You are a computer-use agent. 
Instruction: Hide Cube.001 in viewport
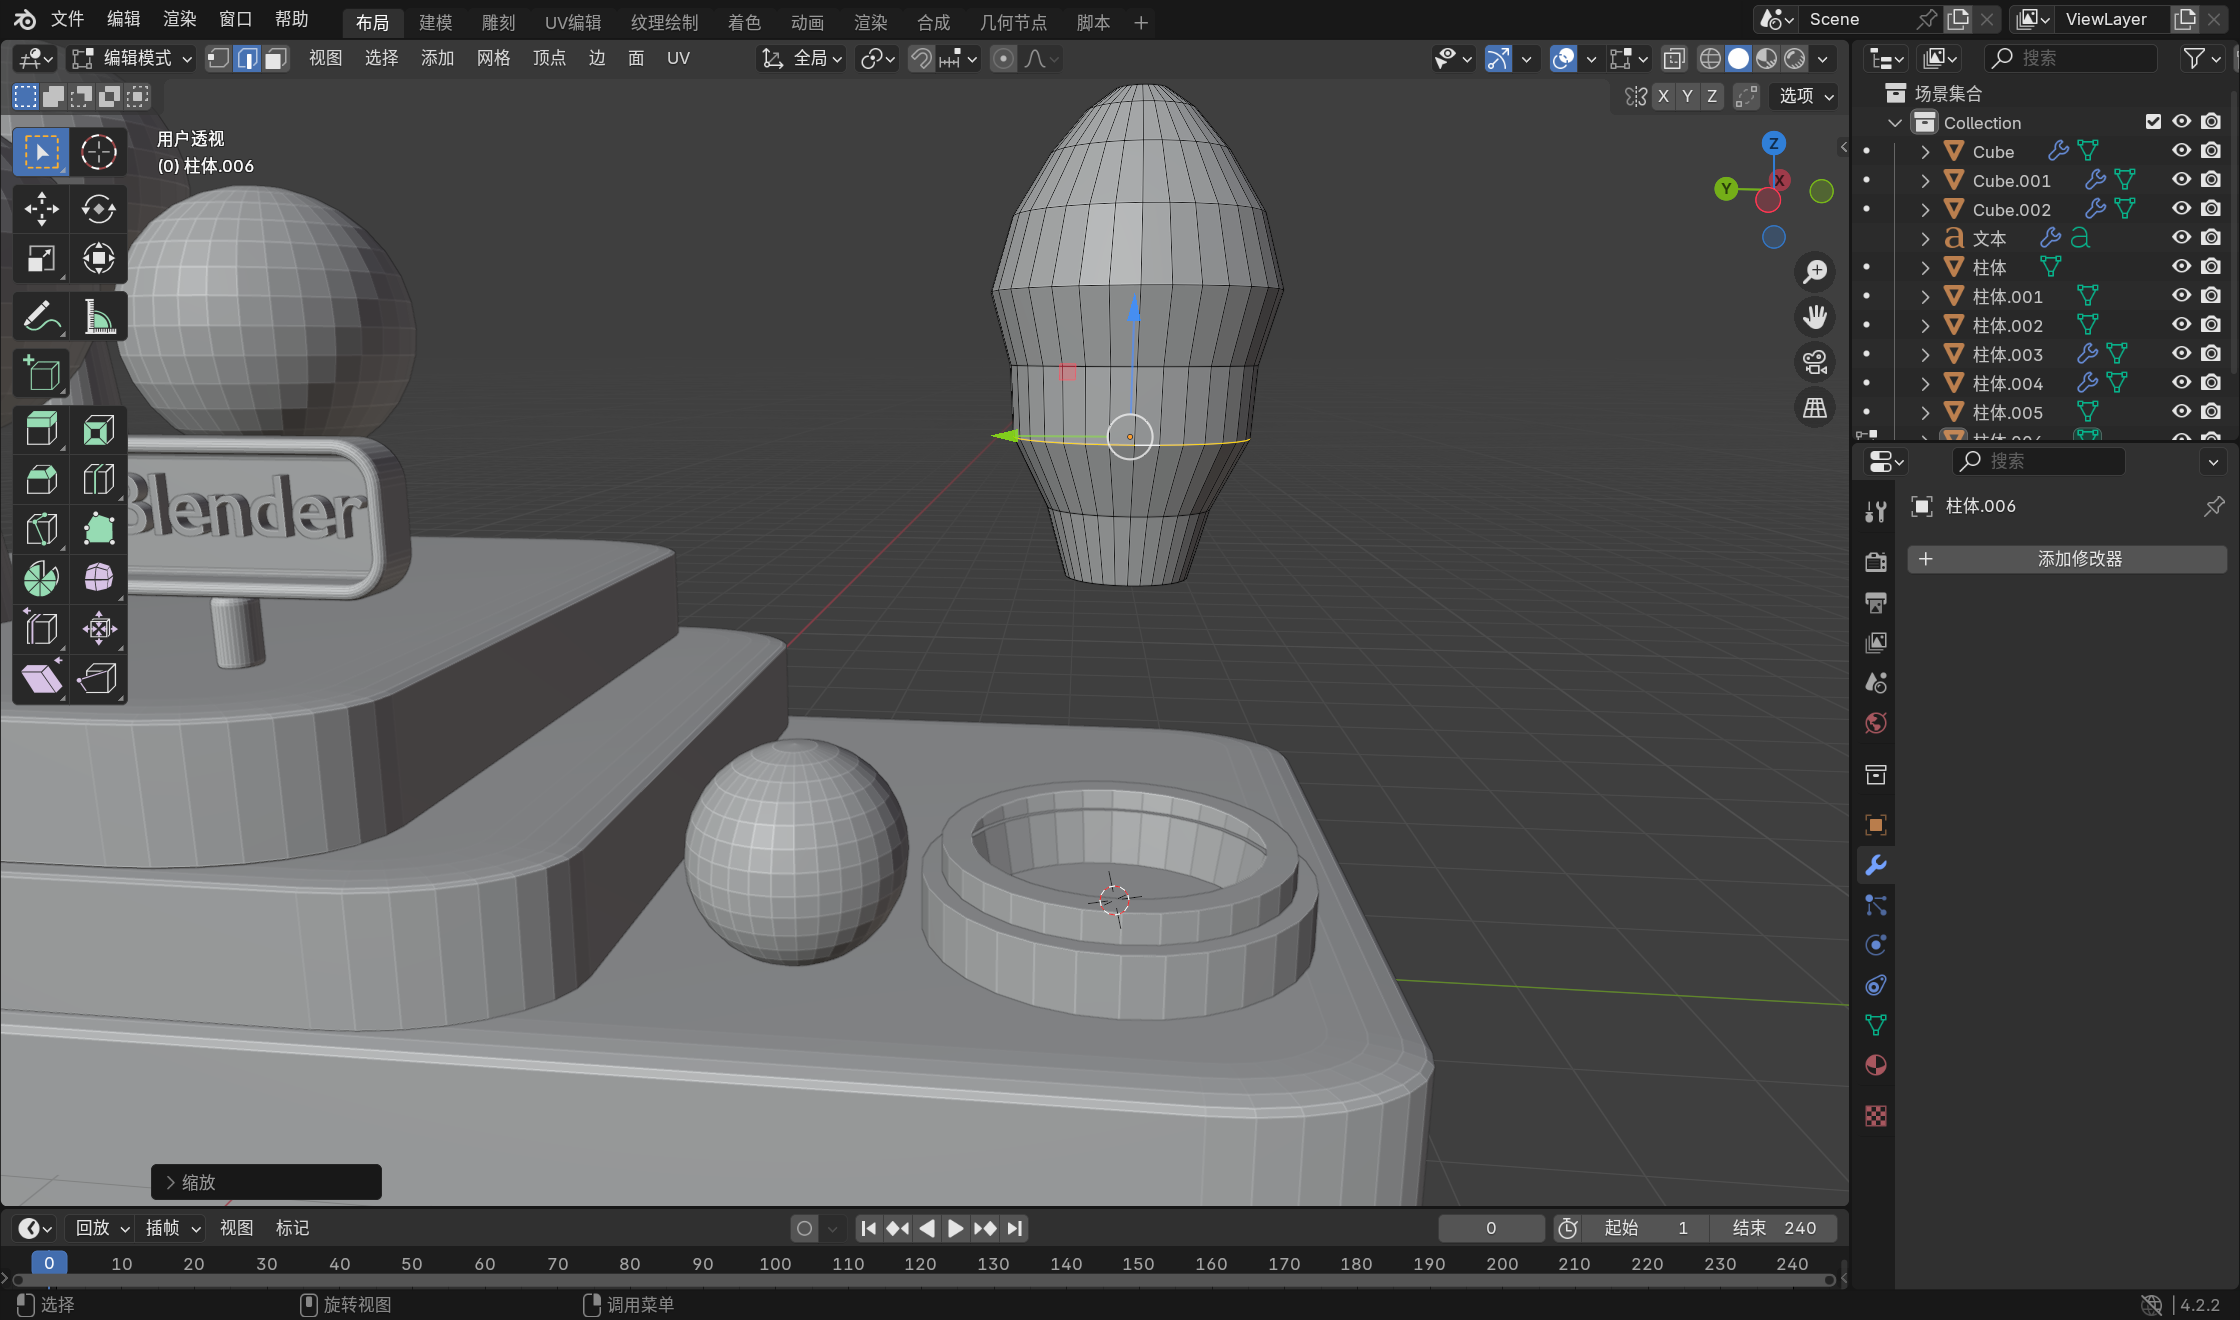(2181, 180)
